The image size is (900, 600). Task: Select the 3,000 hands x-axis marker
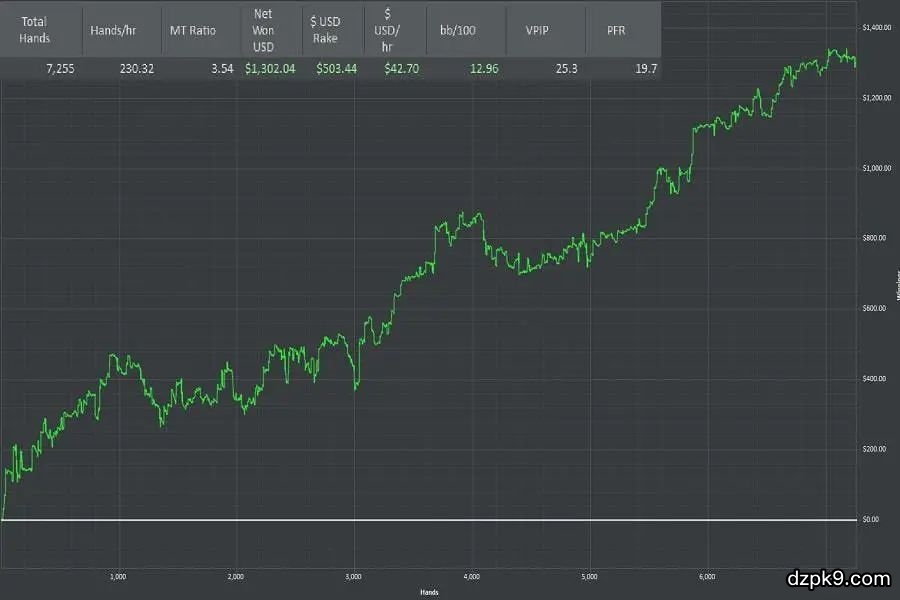point(354,577)
